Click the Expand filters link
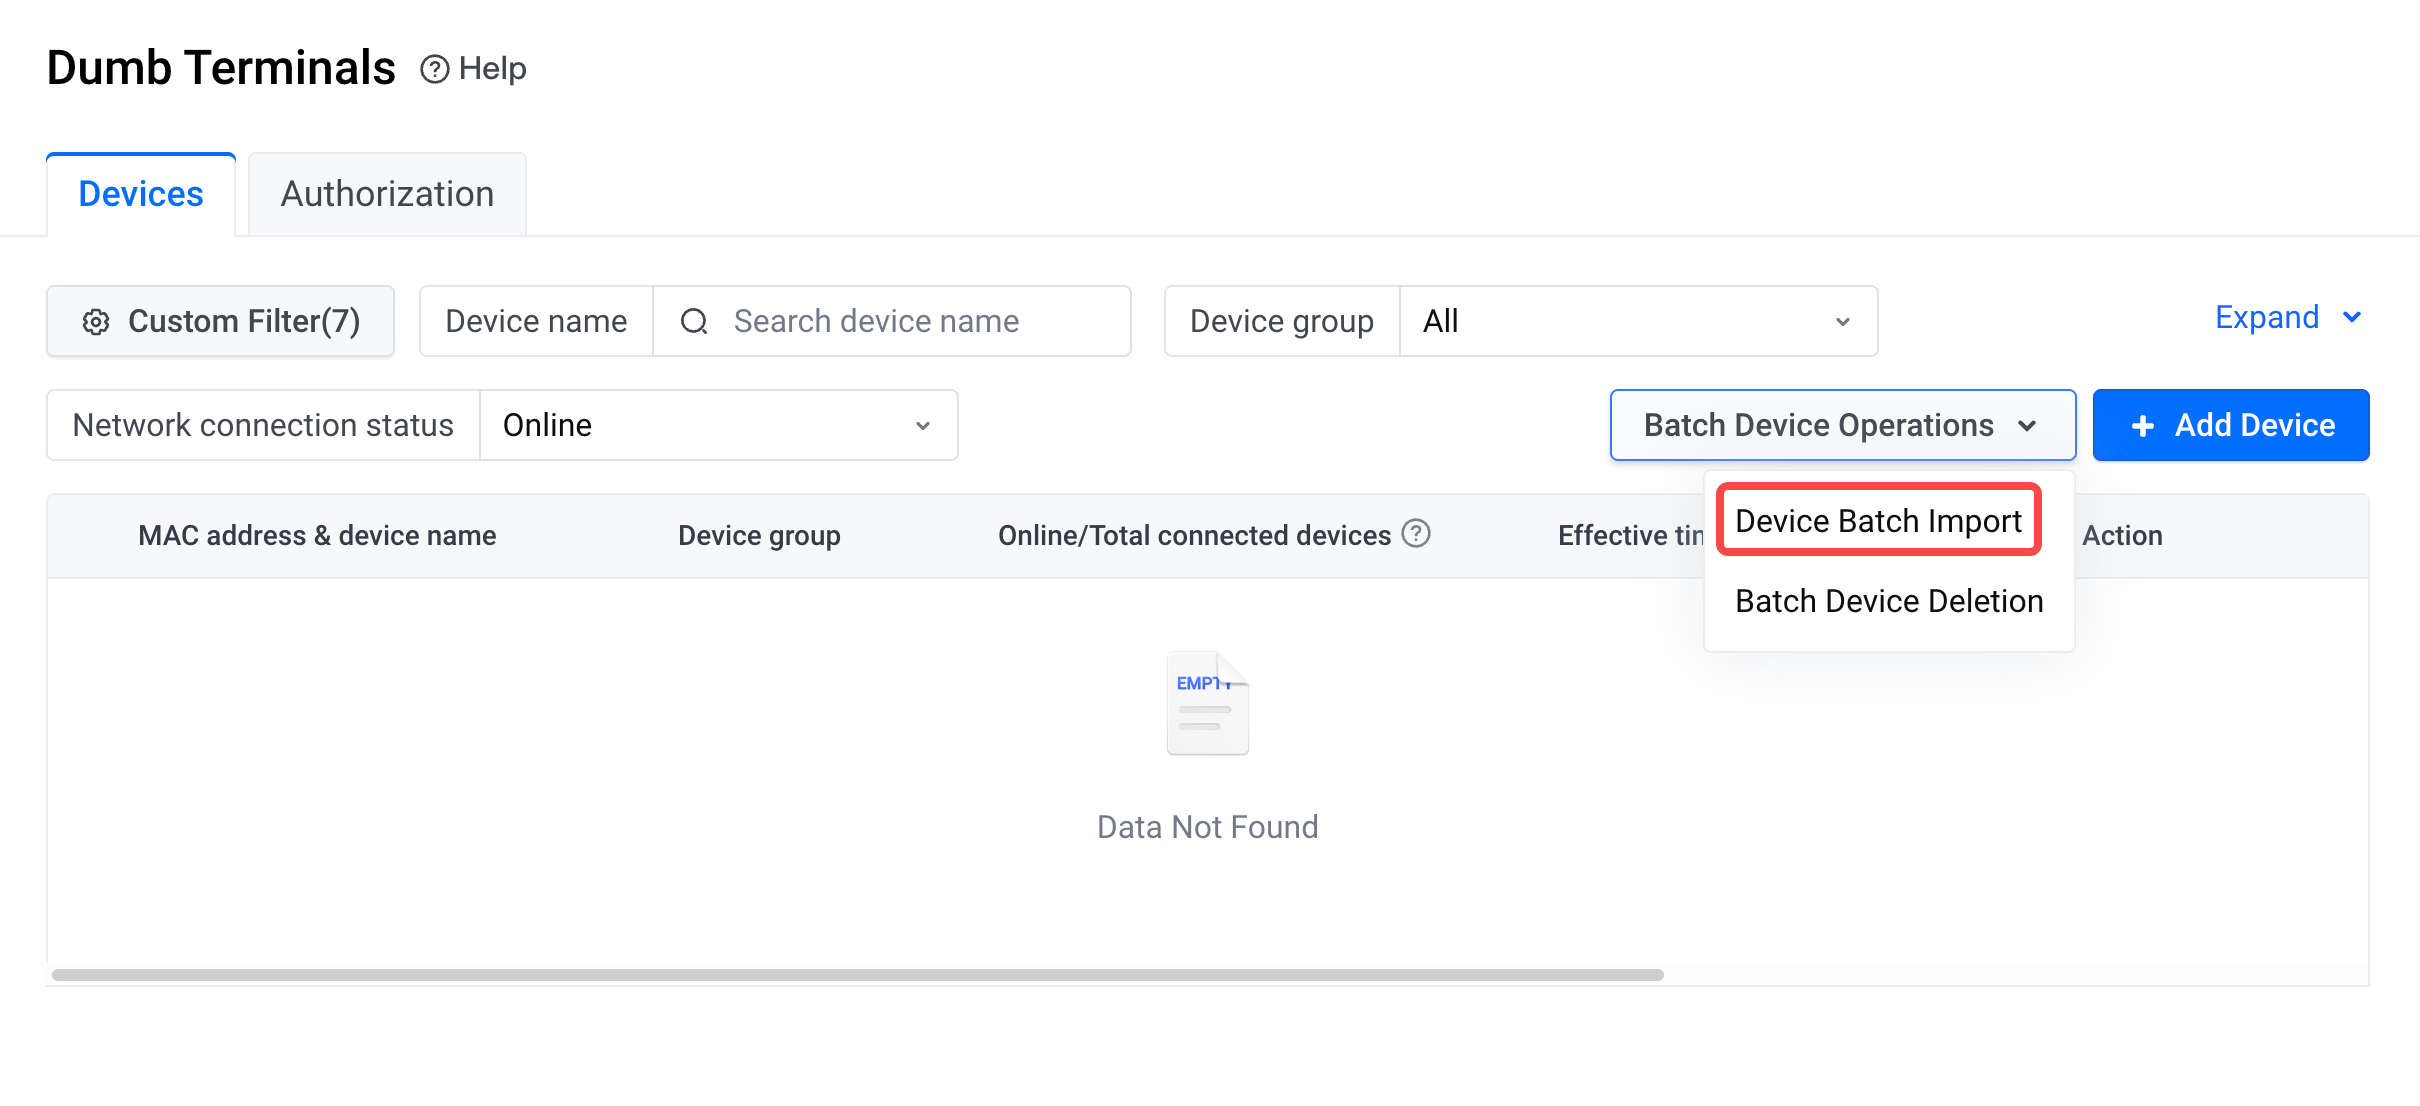2420x1106 pixels. point(2266,318)
